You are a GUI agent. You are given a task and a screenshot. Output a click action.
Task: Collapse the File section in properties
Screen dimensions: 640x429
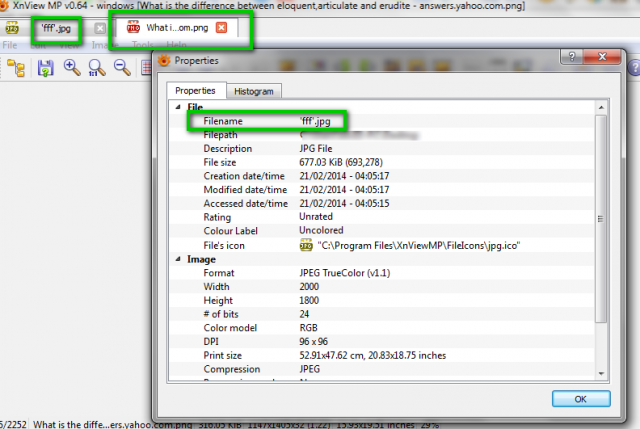click(x=178, y=107)
